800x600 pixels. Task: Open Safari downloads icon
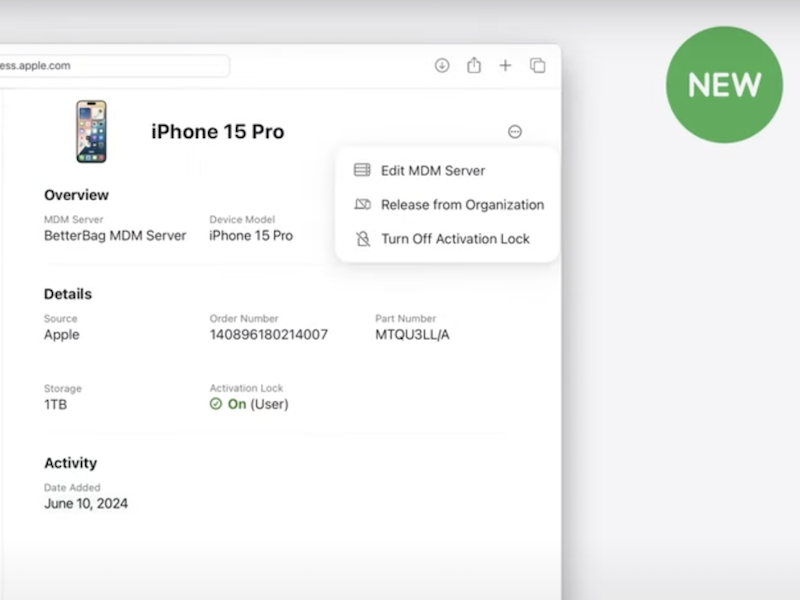coord(442,65)
